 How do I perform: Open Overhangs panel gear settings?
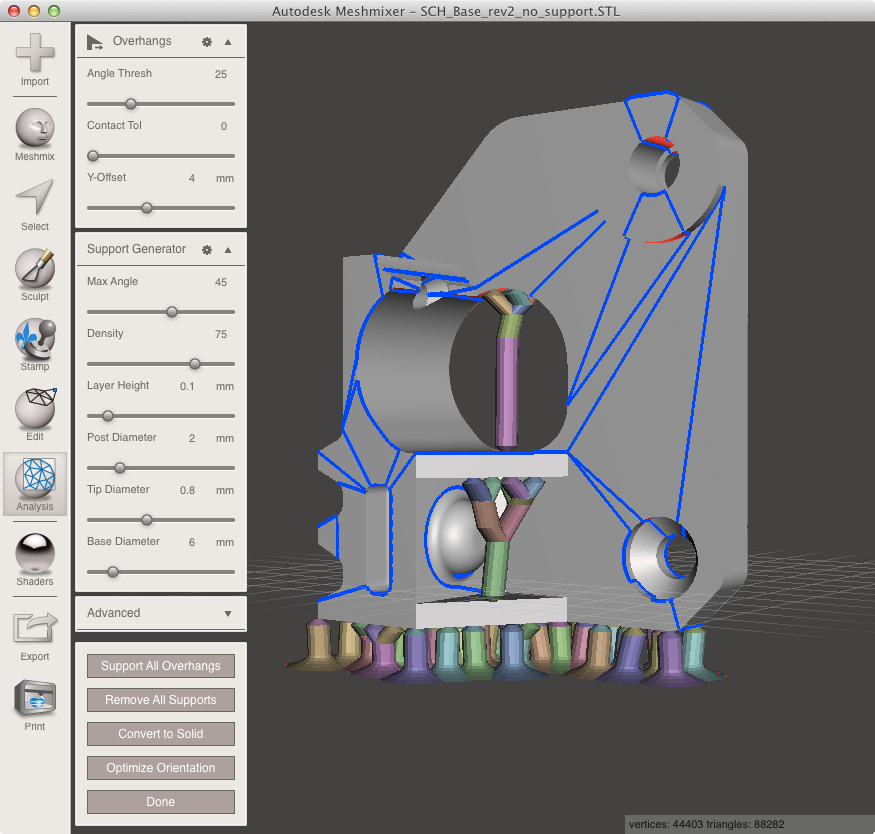coord(207,42)
